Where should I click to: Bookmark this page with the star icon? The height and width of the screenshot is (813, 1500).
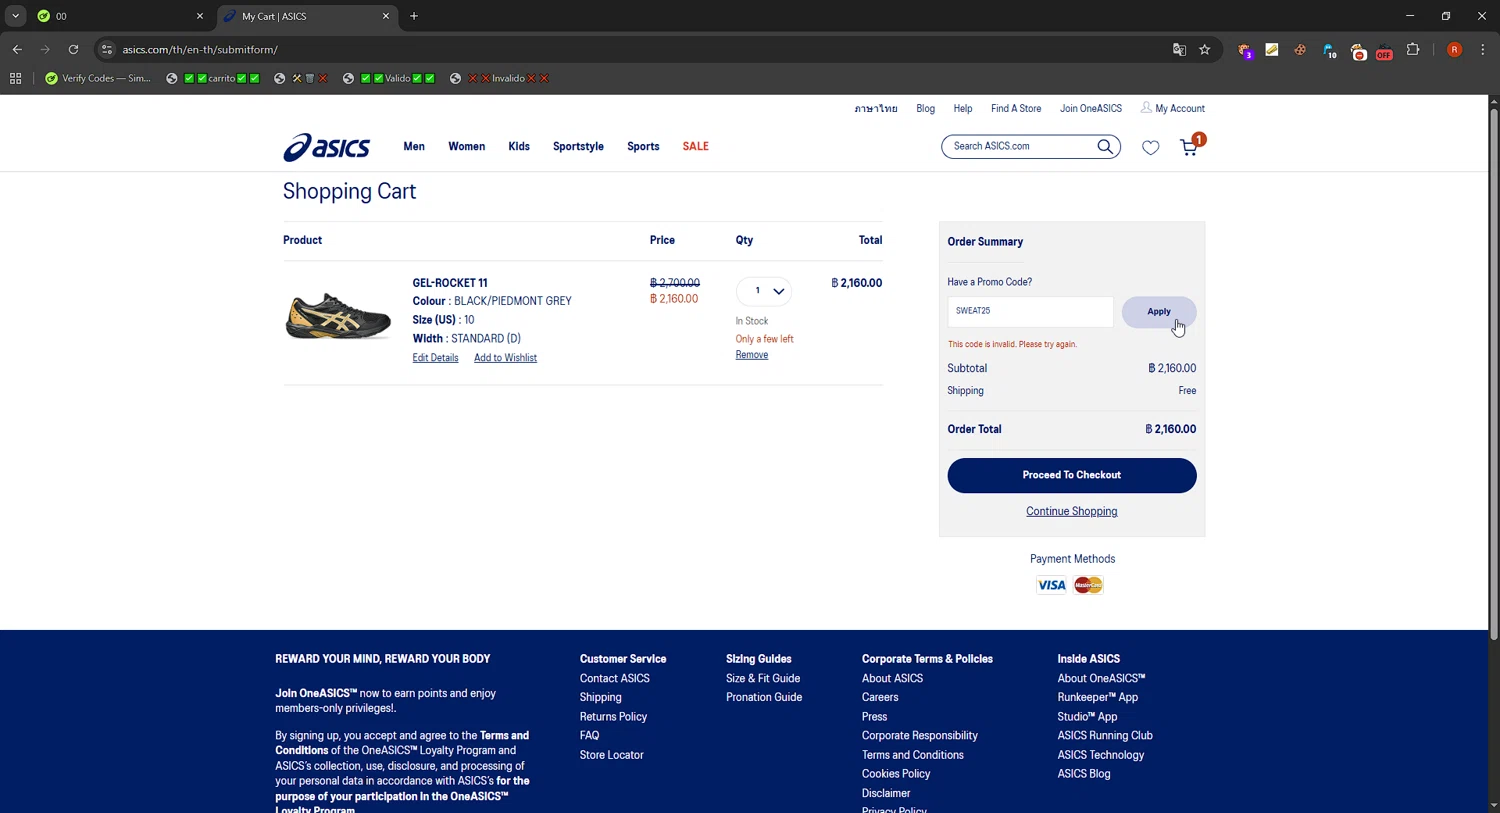pyautogui.click(x=1205, y=50)
